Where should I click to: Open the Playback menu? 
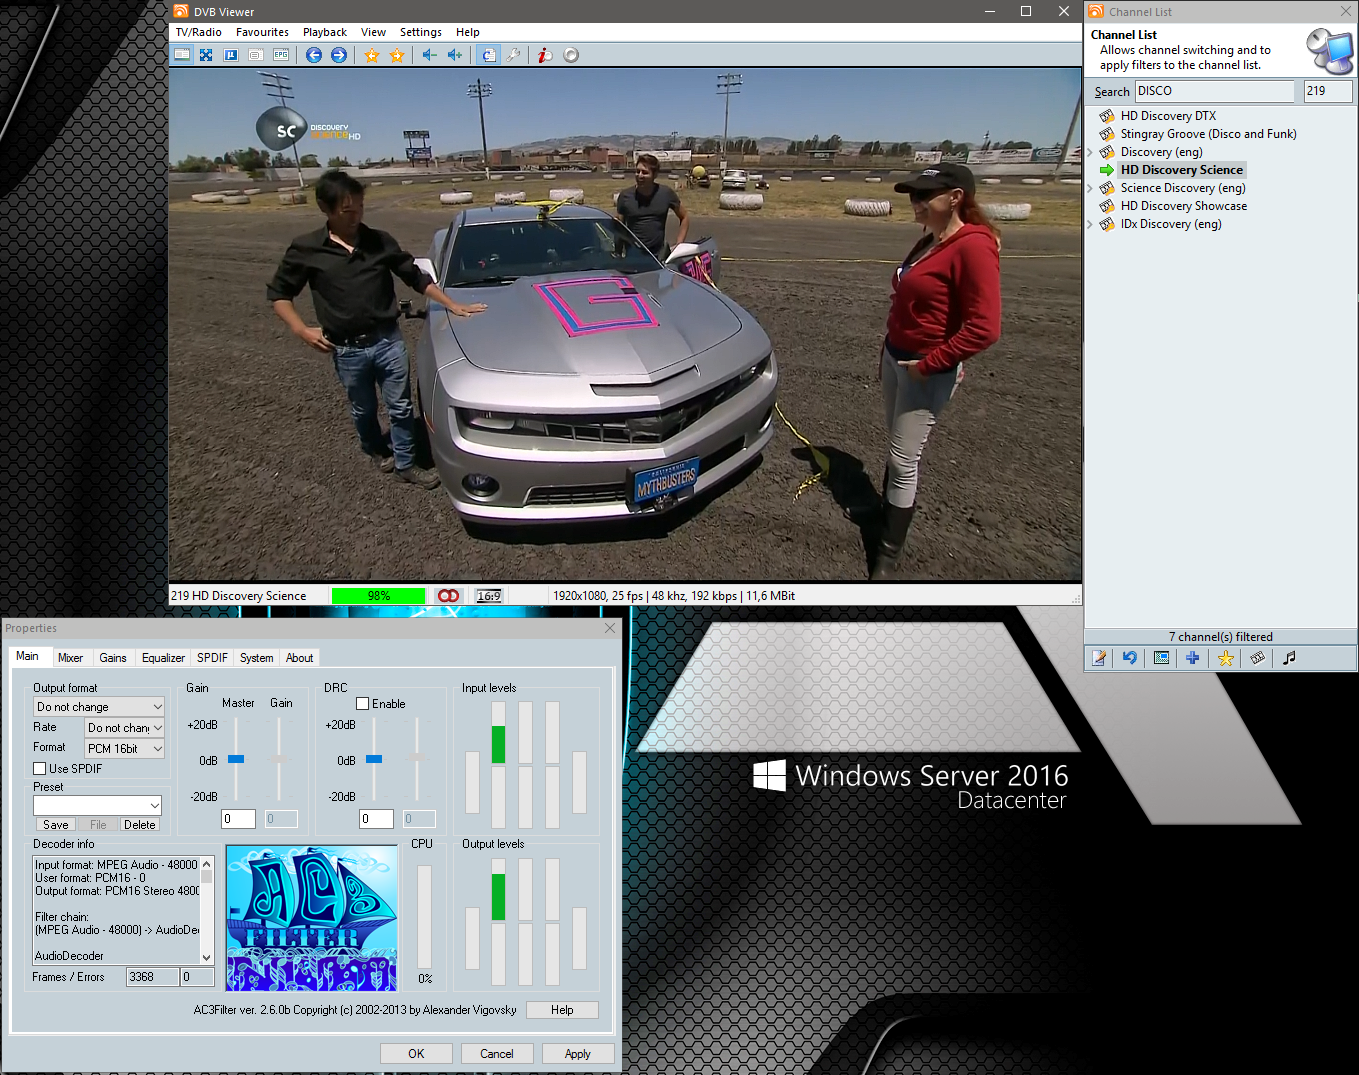point(325,32)
